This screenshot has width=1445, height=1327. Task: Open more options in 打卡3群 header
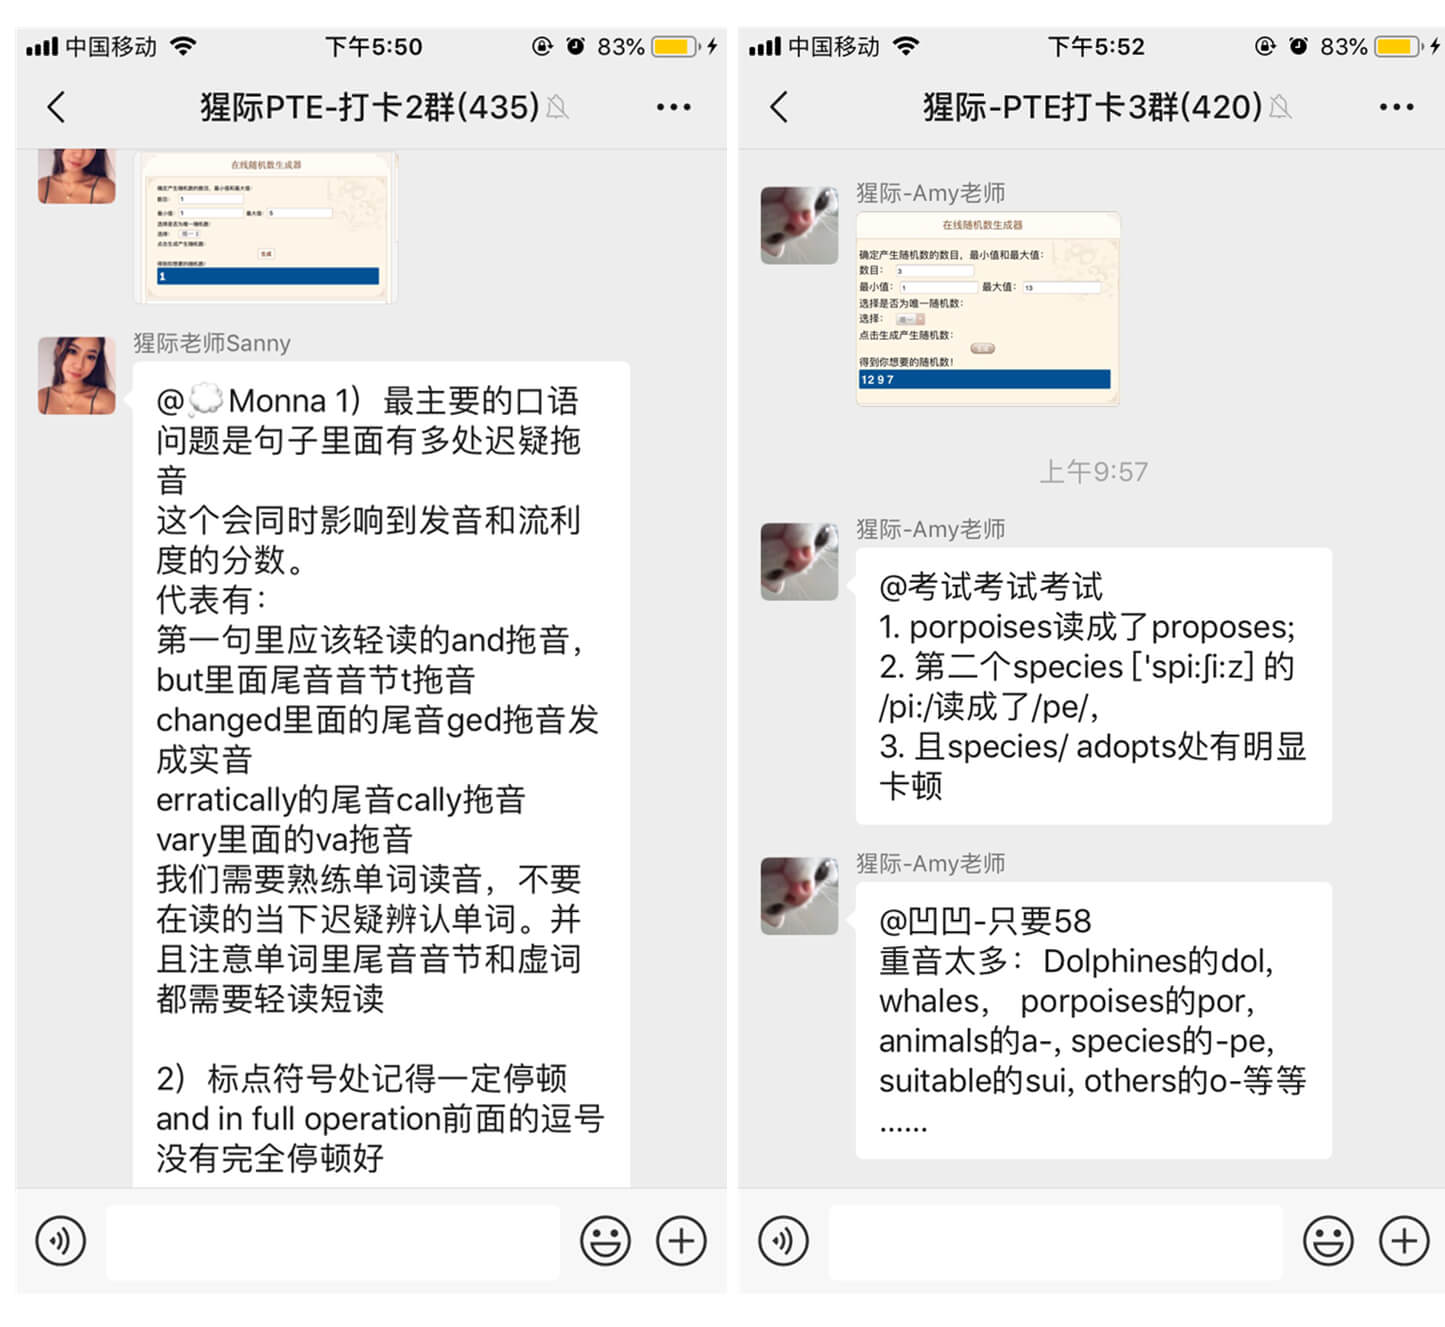coord(1396,107)
